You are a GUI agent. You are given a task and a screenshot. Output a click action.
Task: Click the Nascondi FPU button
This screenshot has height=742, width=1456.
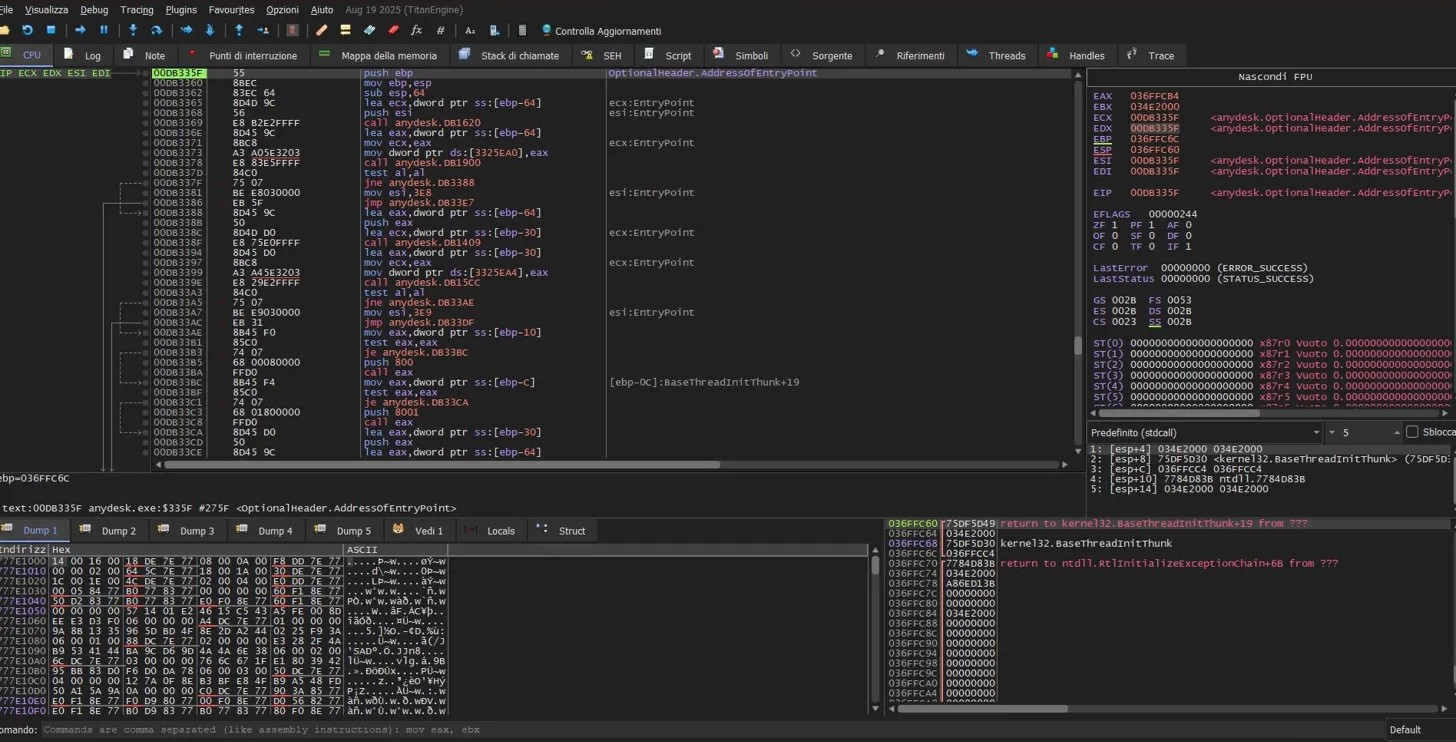[1274, 77]
